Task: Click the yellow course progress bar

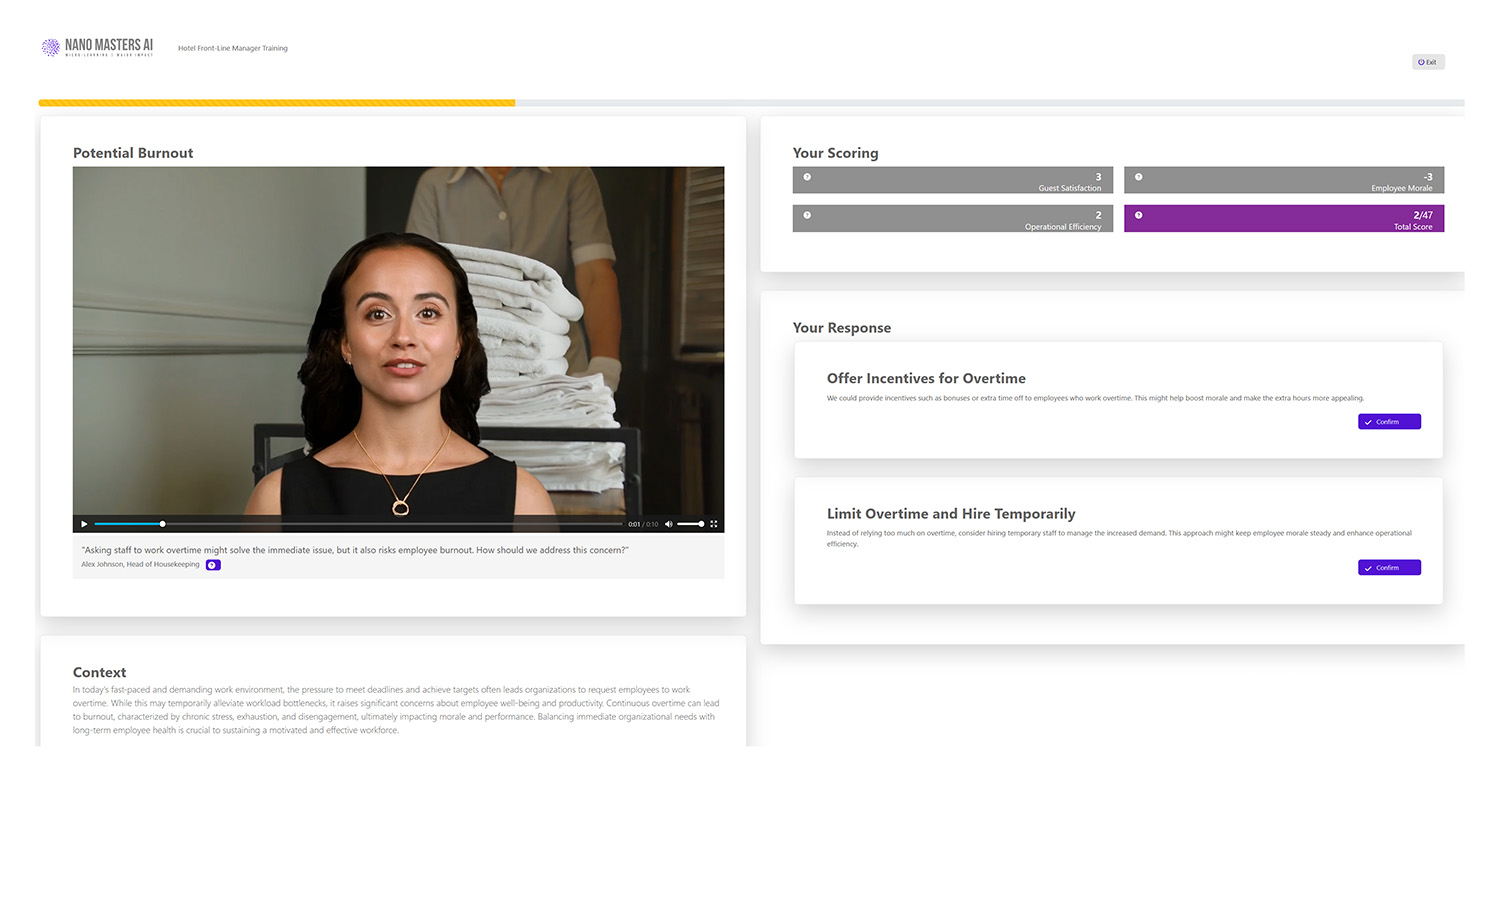Action: point(277,103)
